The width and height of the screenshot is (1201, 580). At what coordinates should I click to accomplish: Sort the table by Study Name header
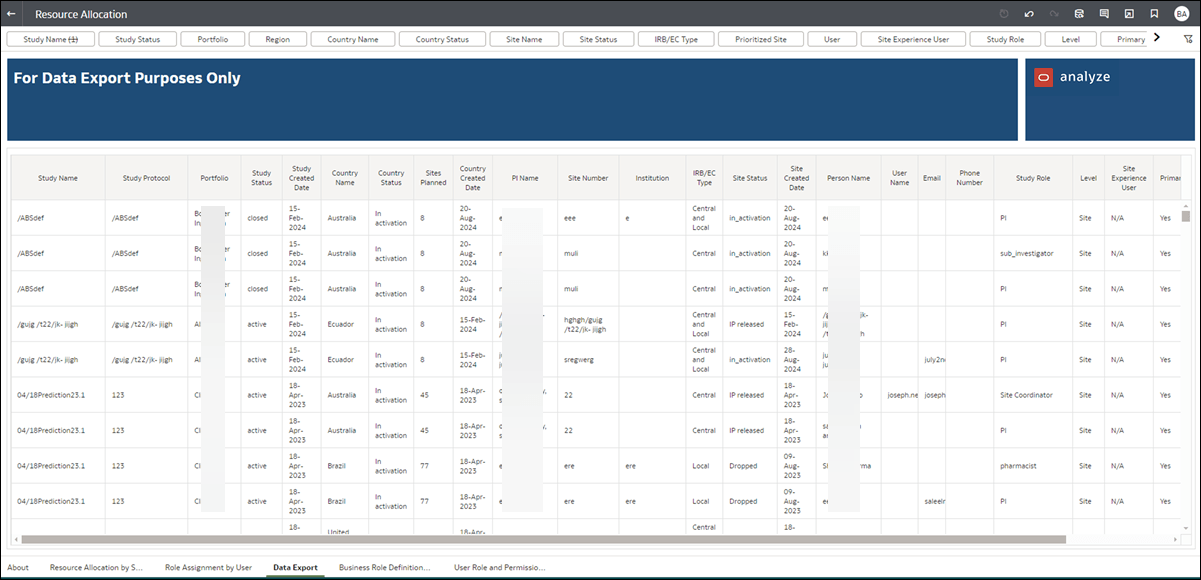coord(57,178)
